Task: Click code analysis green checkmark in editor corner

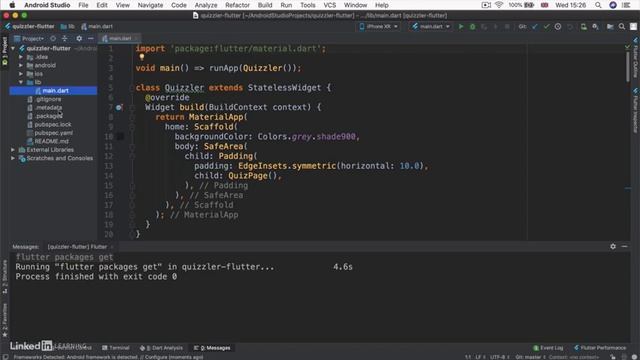Action: point(627,48)
